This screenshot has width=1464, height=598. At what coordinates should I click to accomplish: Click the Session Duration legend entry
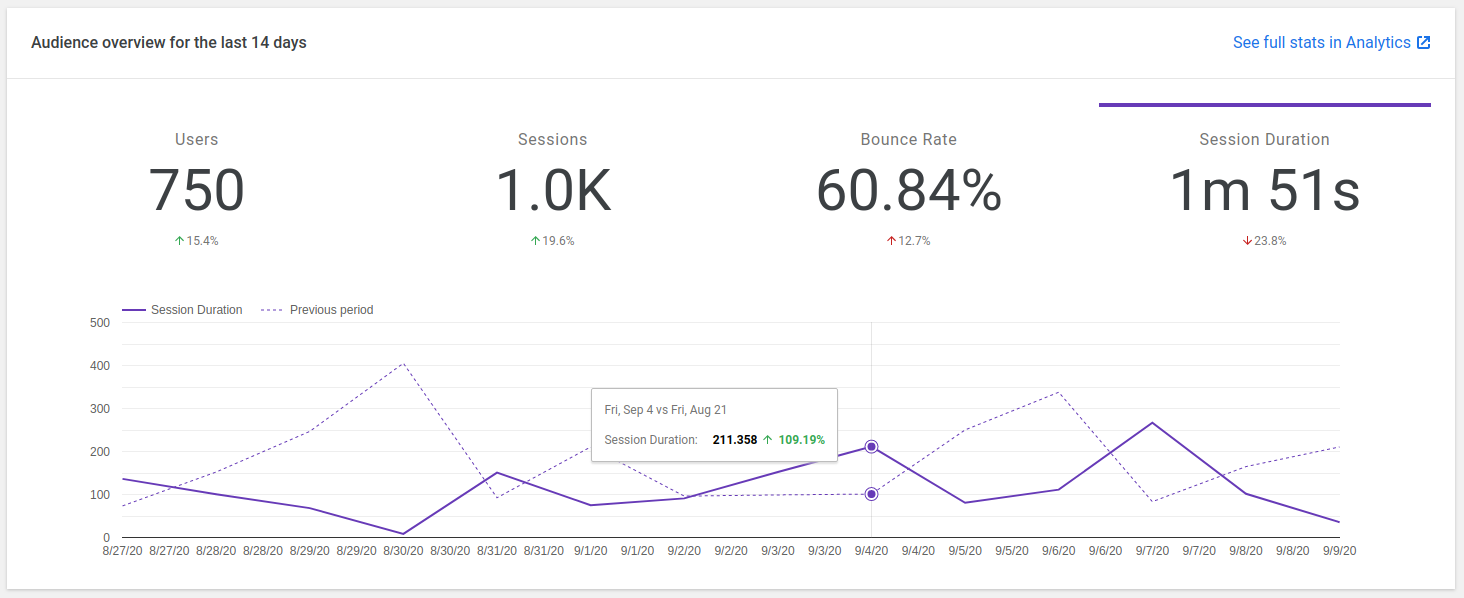click(182, 310)
